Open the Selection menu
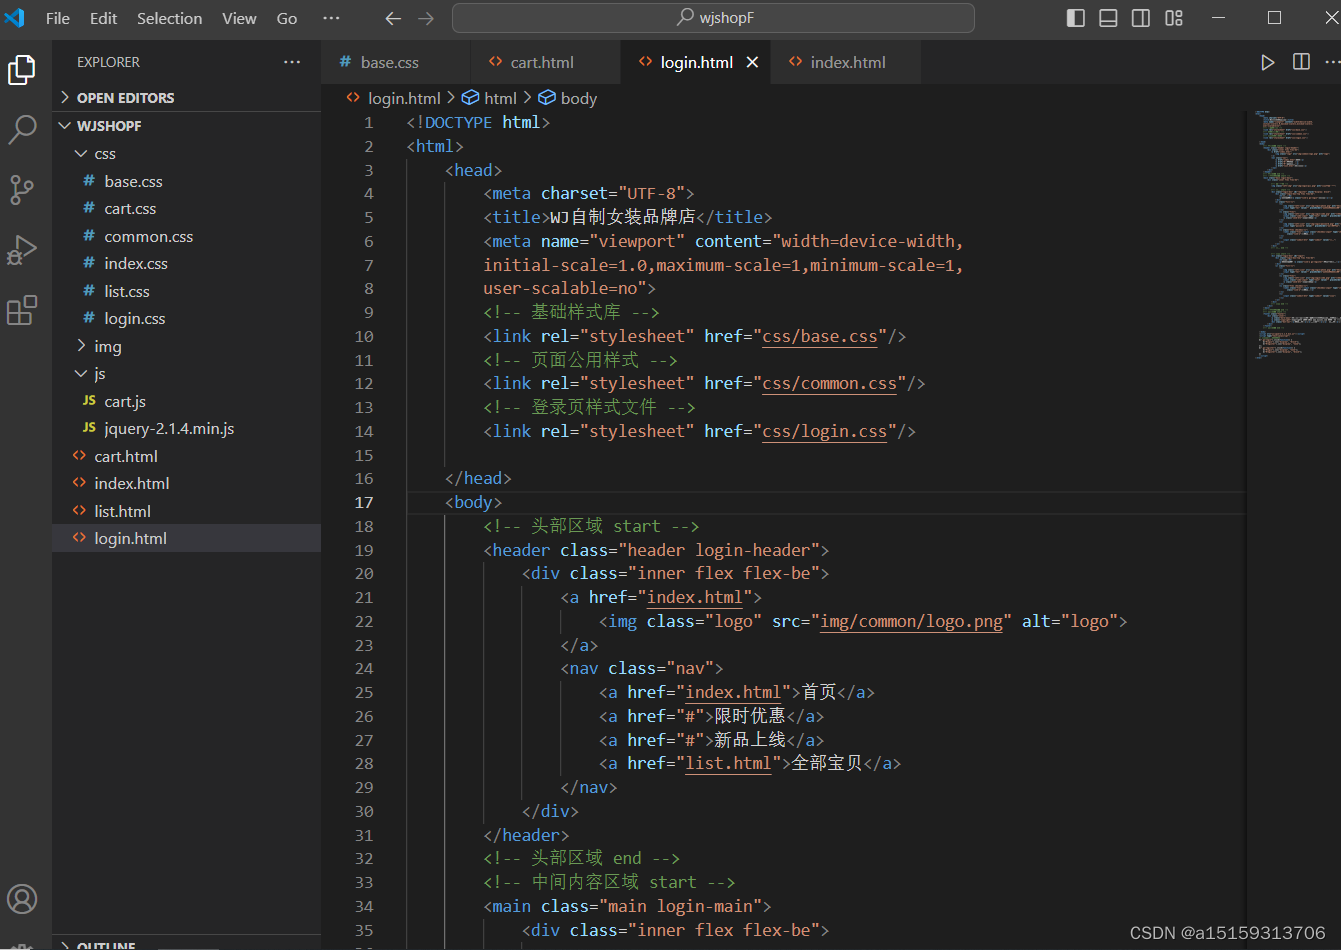Image resolution: width=1341 pixels, height=950 pixels. (x=169, y=18)
